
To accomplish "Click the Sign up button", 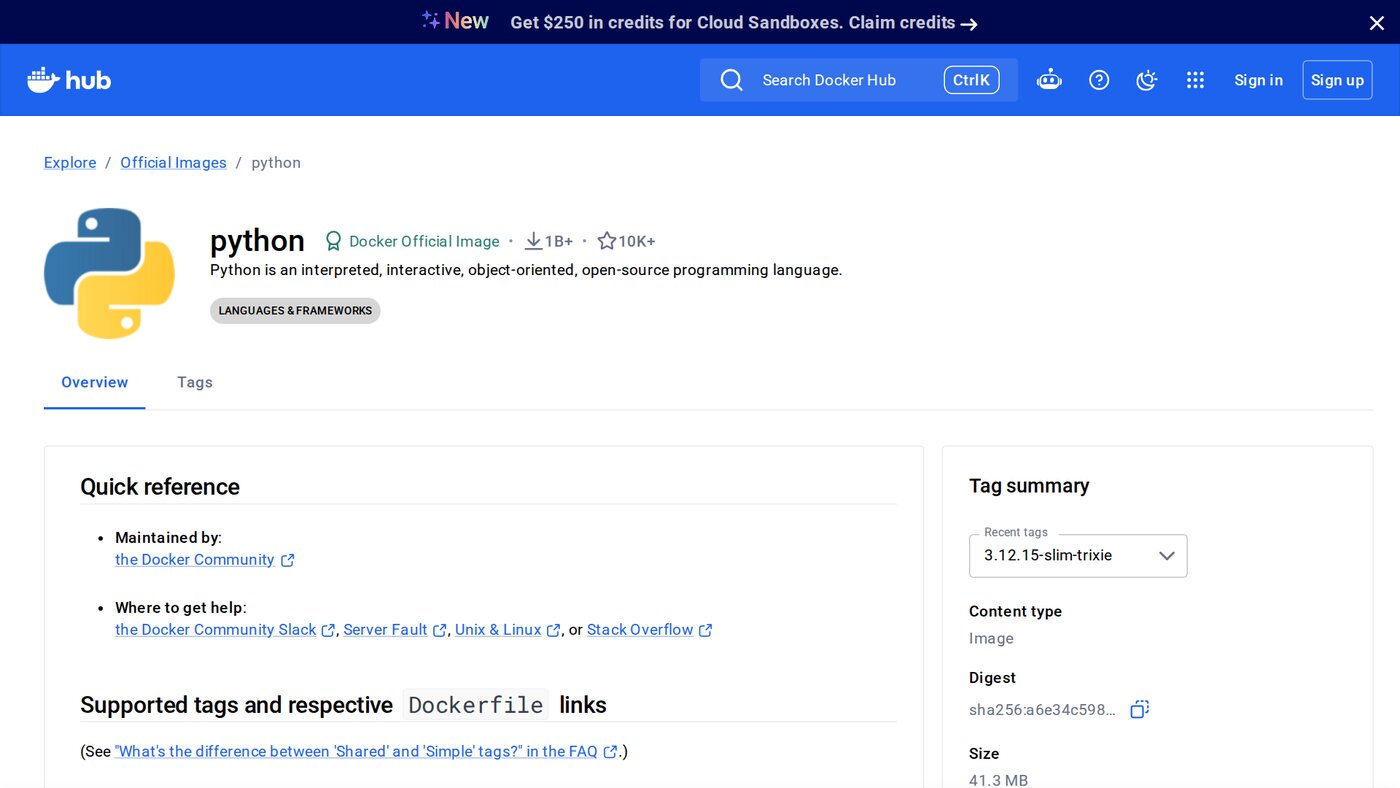I will [1337, 80].
